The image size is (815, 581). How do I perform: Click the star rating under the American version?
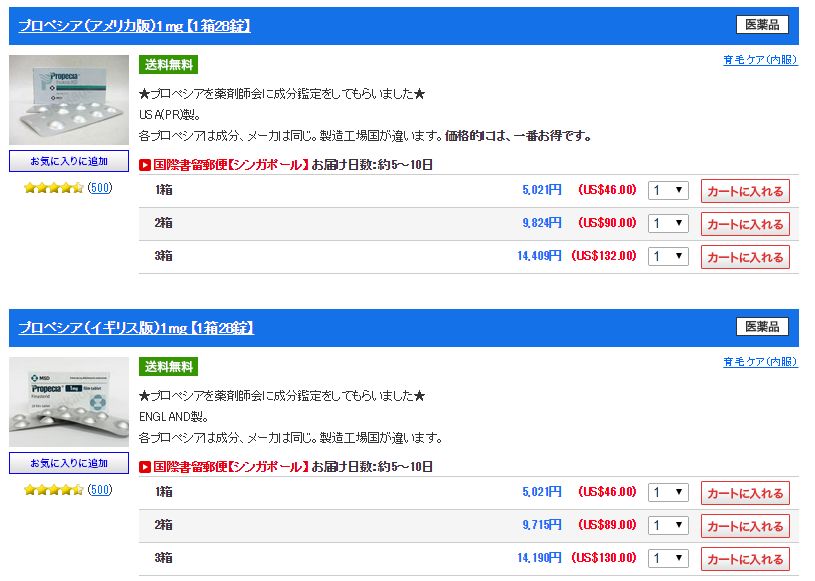point(54,188)
